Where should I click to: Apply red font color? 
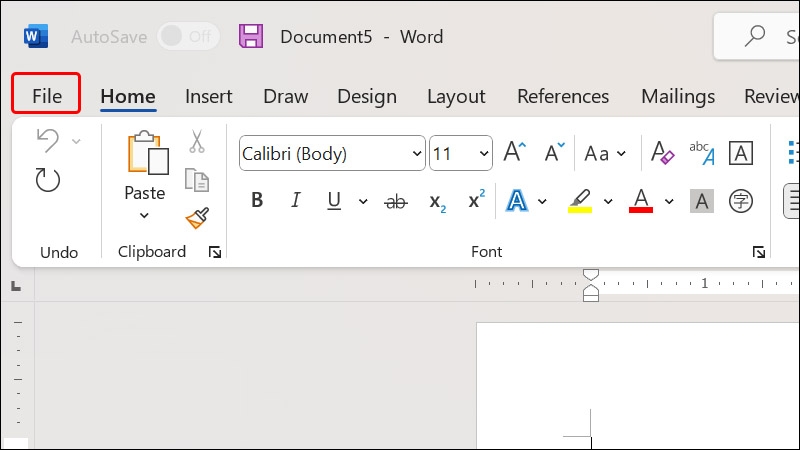641,201
